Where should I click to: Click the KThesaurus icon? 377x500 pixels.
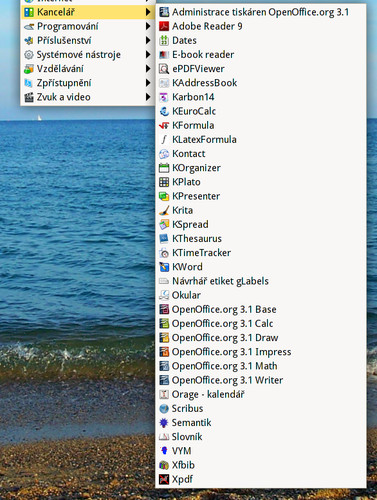(x=164, y=239)
